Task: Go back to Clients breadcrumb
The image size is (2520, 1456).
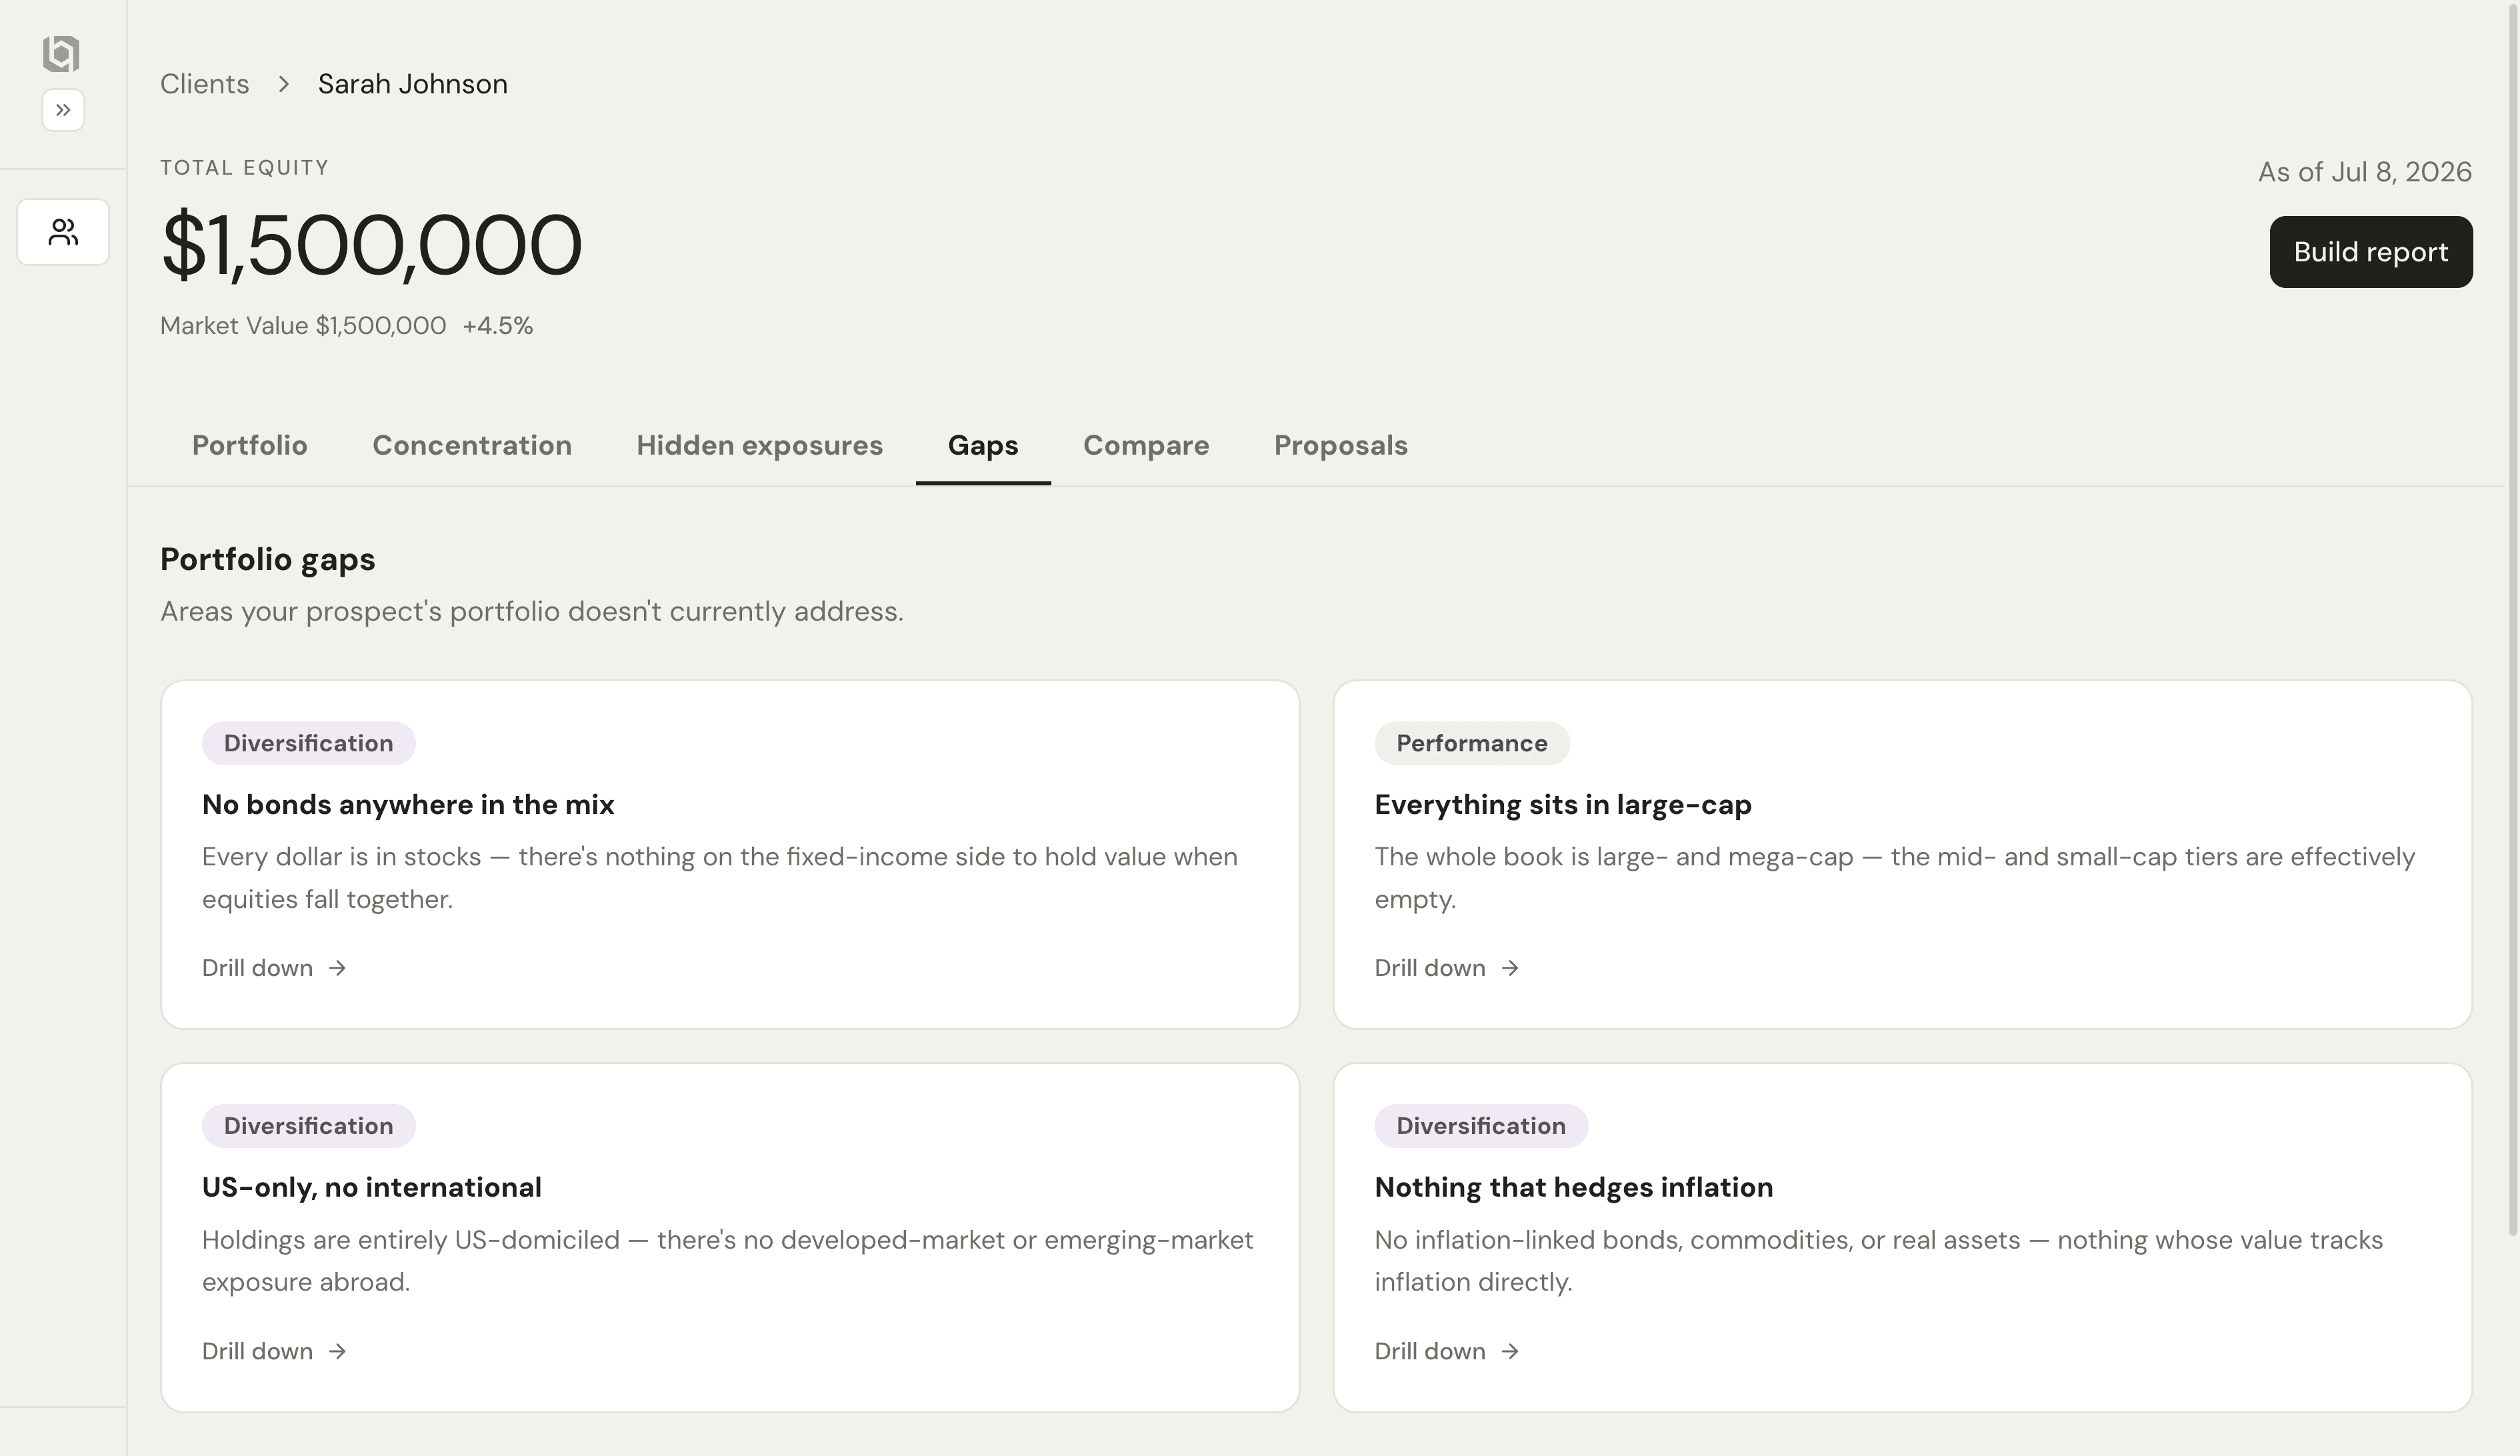Action: [204, 84]
